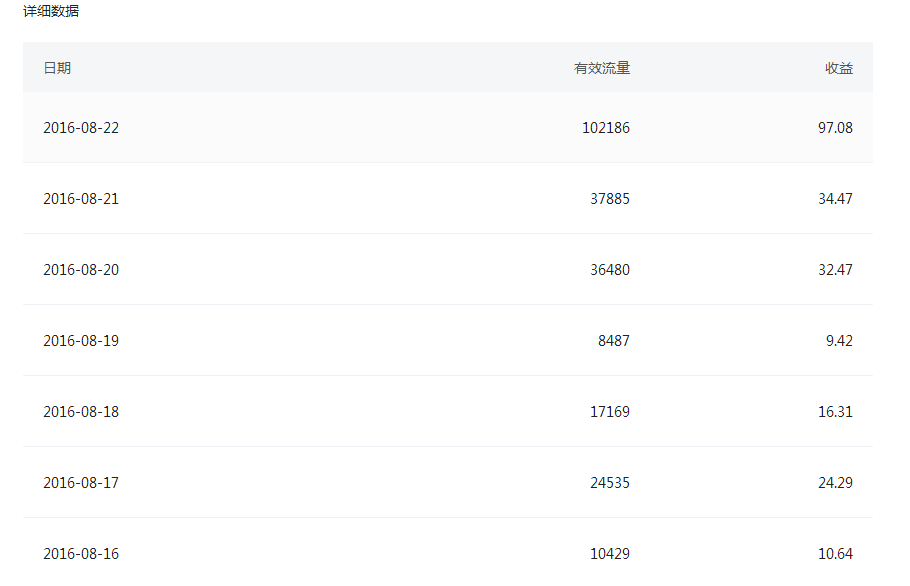Screen dimensions: 910x586
Task: Select the 2016-08-21 date cell
Action: [x=81, y=199]
